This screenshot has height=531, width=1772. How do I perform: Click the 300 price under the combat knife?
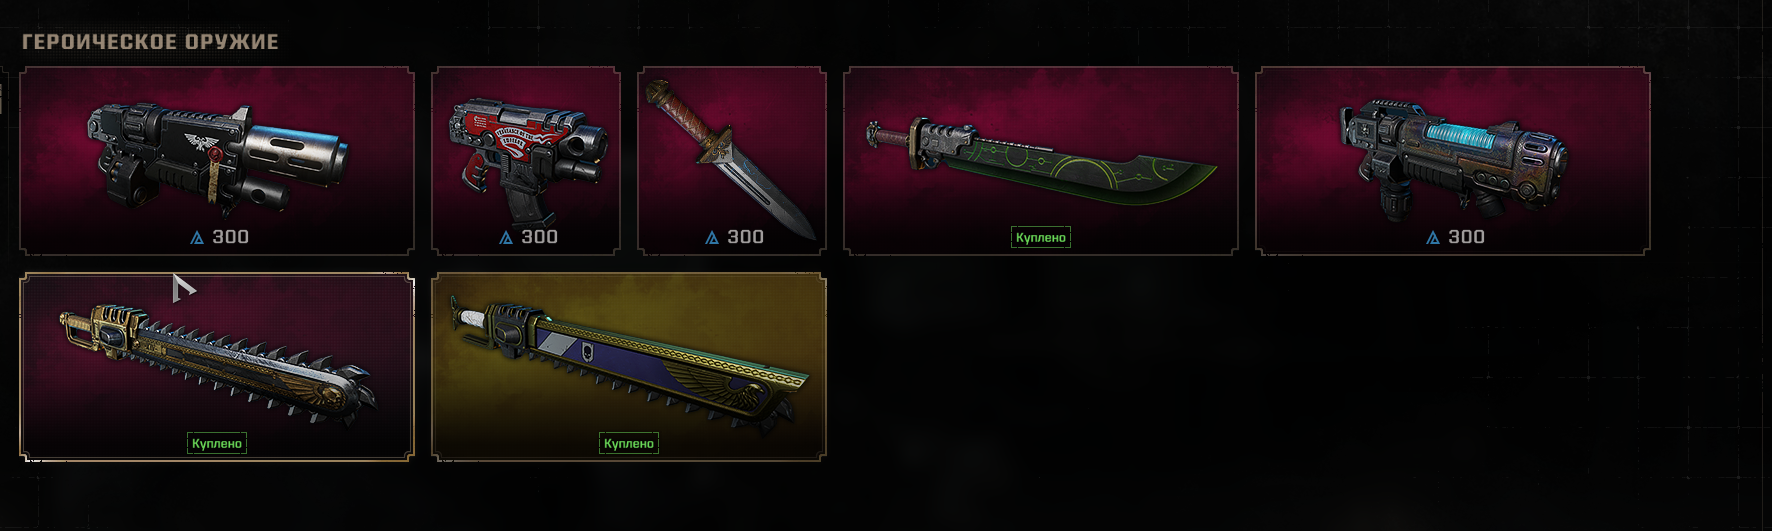pyautogui.click(x=746, y=237)
